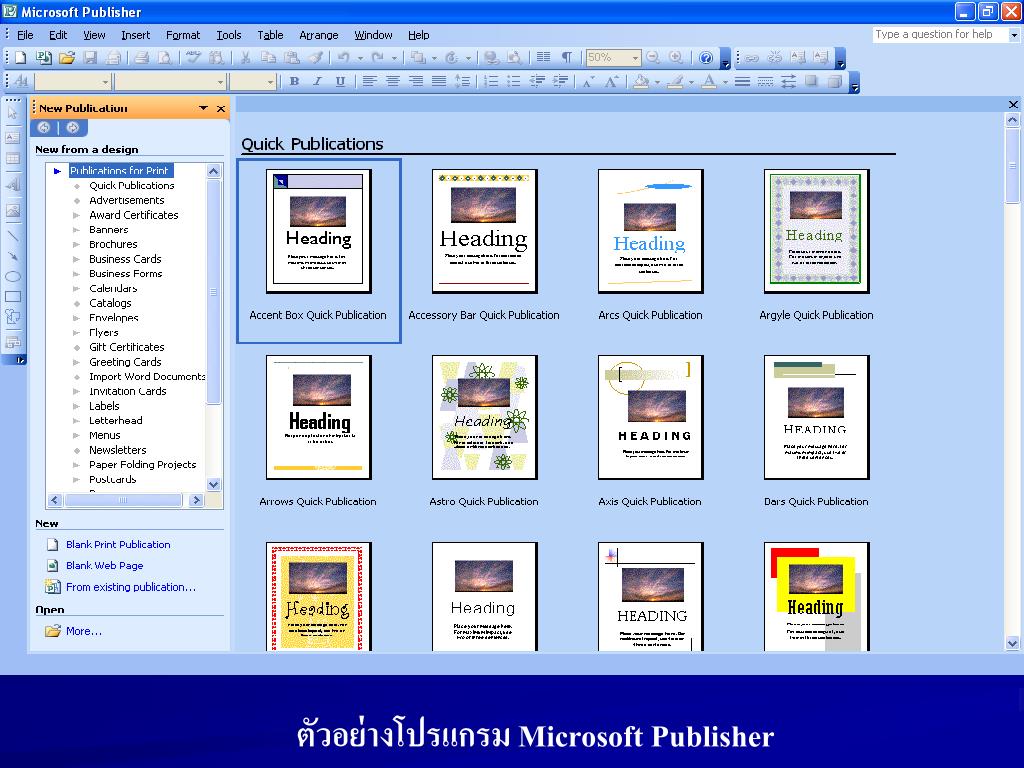
Task: Toggle Justify alignment
Action: point(439,82)
